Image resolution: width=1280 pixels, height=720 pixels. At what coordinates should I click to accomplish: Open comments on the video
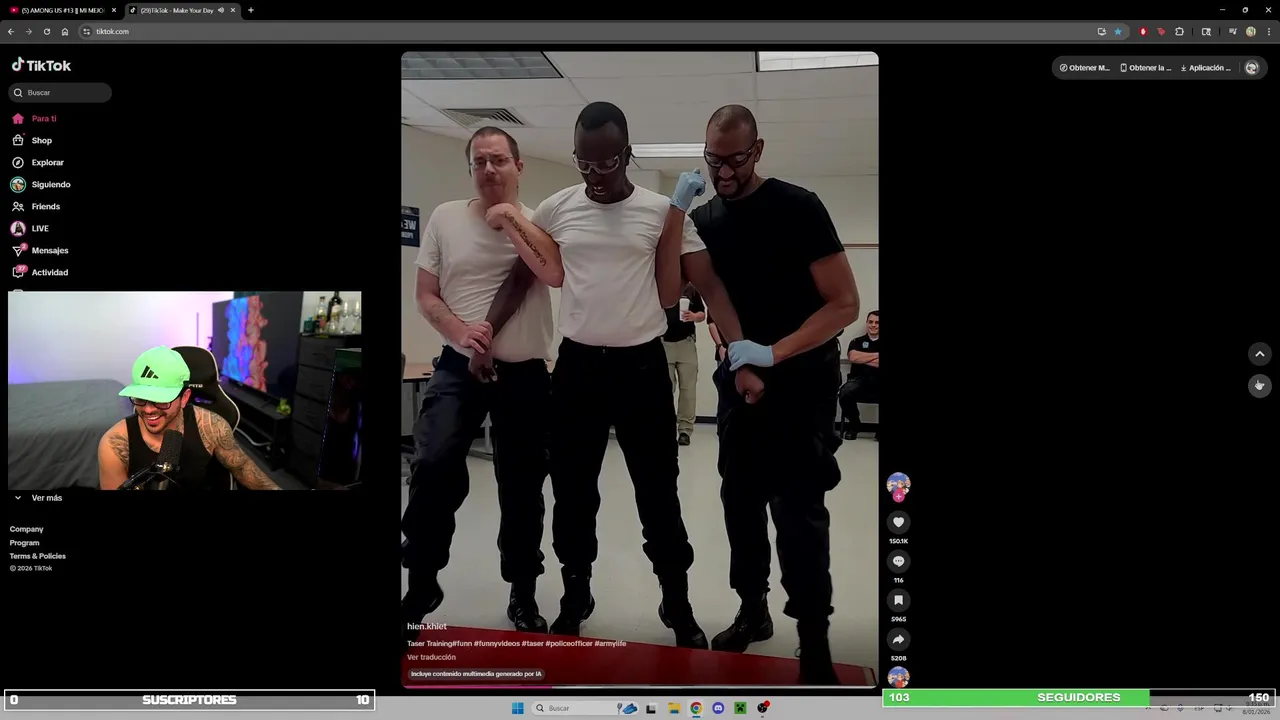click(x=898, y=561)
